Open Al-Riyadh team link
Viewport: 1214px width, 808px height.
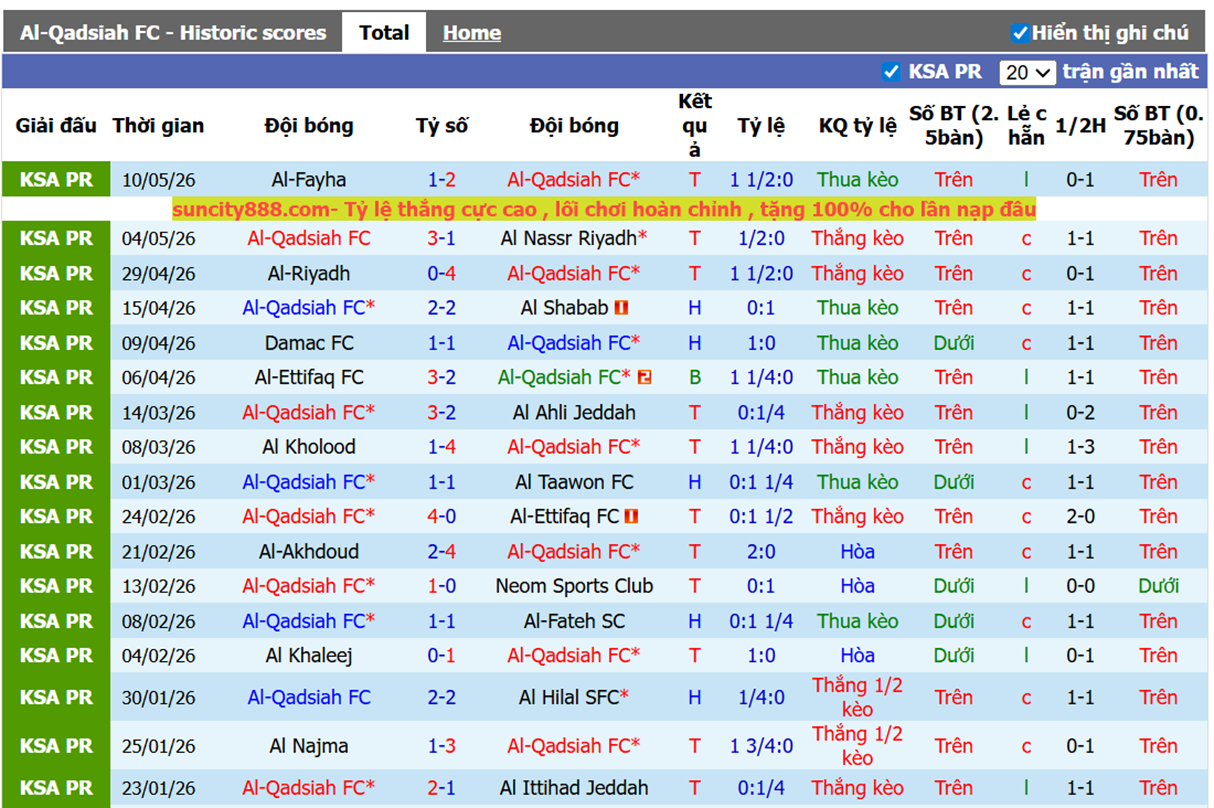309,273
